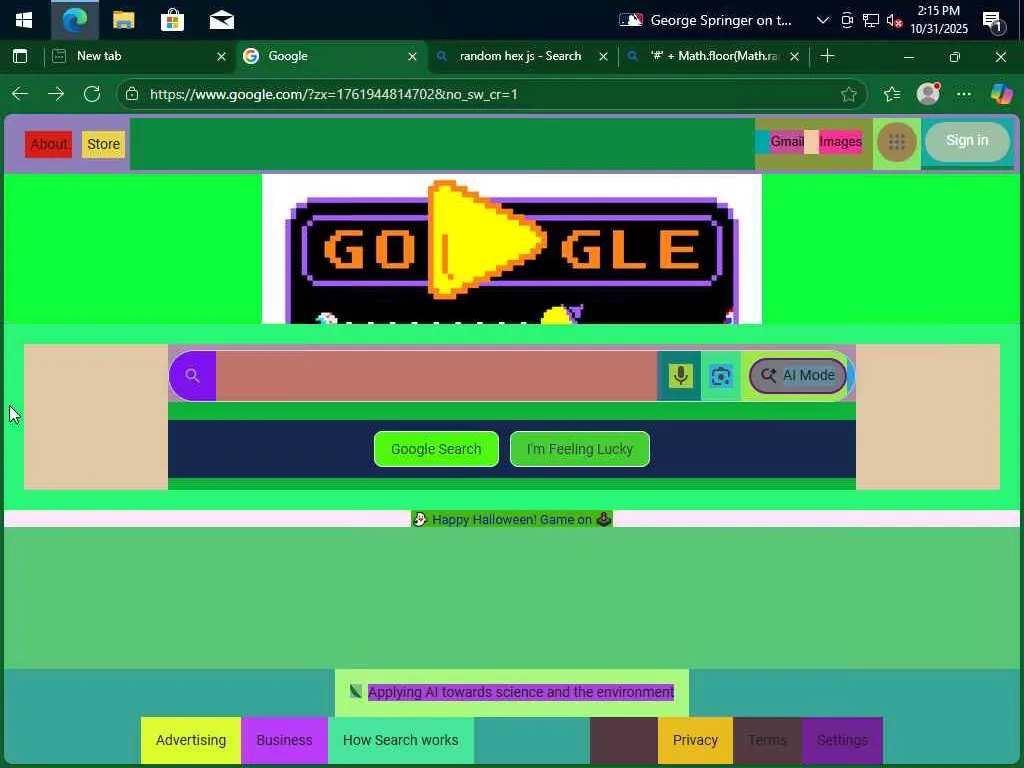
Task: Open the Store link
Action: [x=103, y=144]
